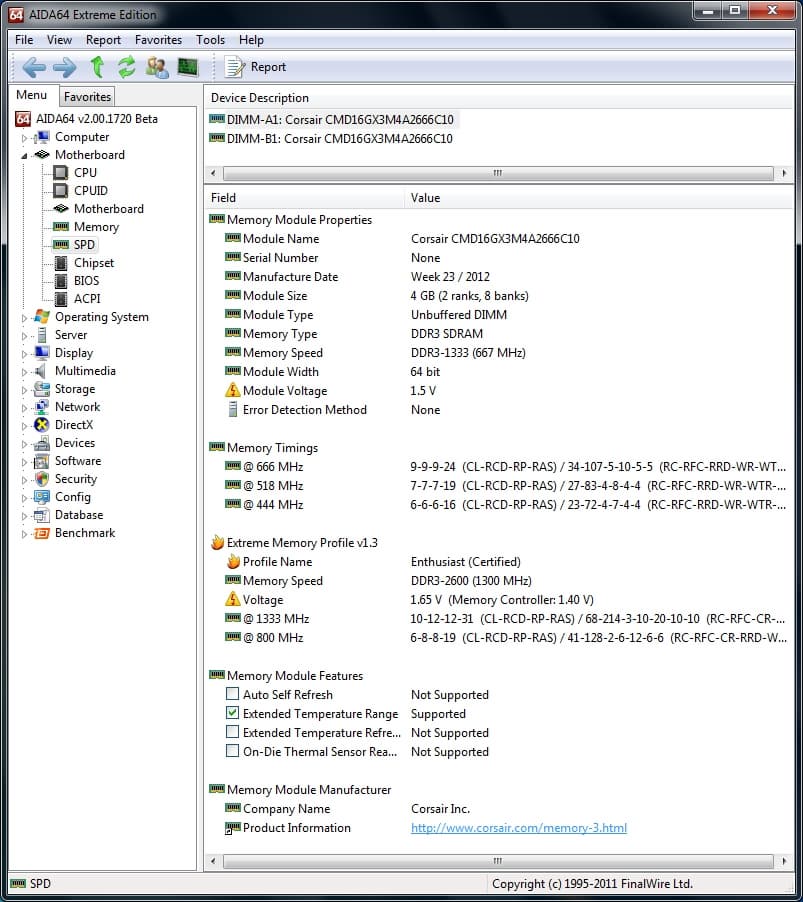Open the Help menu
The height and width of the screenshot is (902, 803).
coord(251,40)
